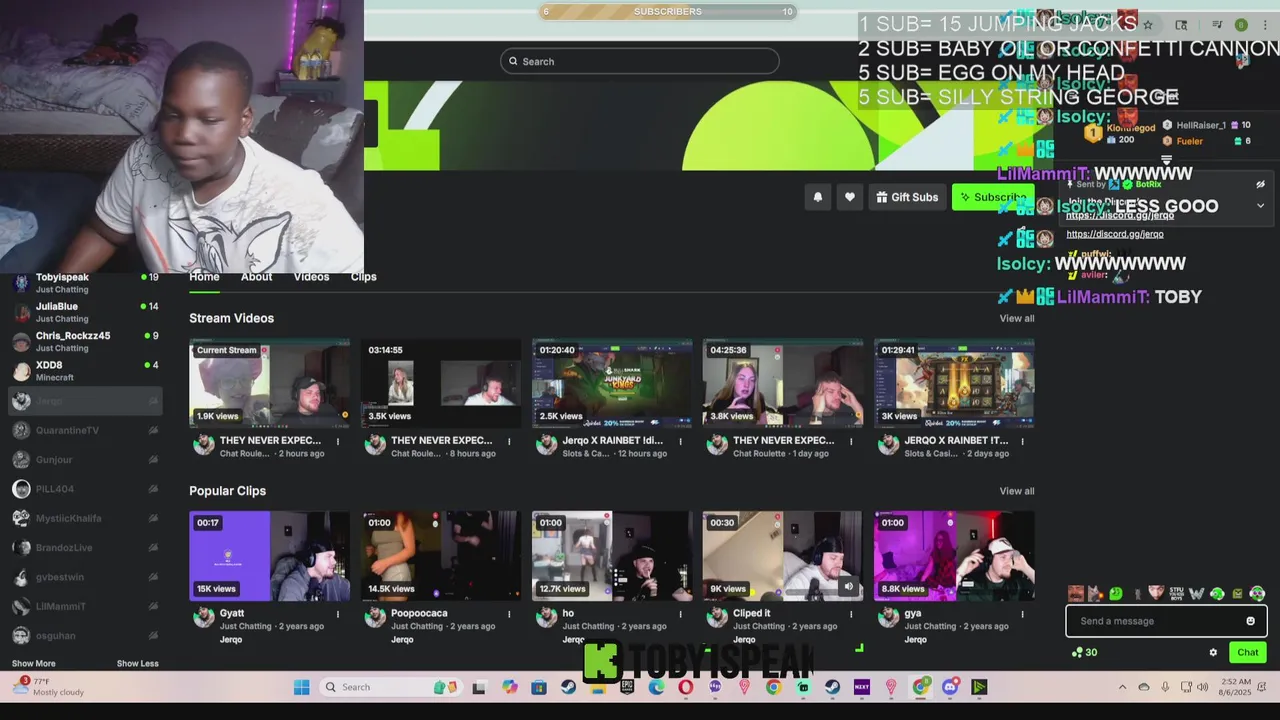Open the discord.gg/jerqo link in chat
Viewport: 1280px width, 720px height.
tap(1115, 234)
